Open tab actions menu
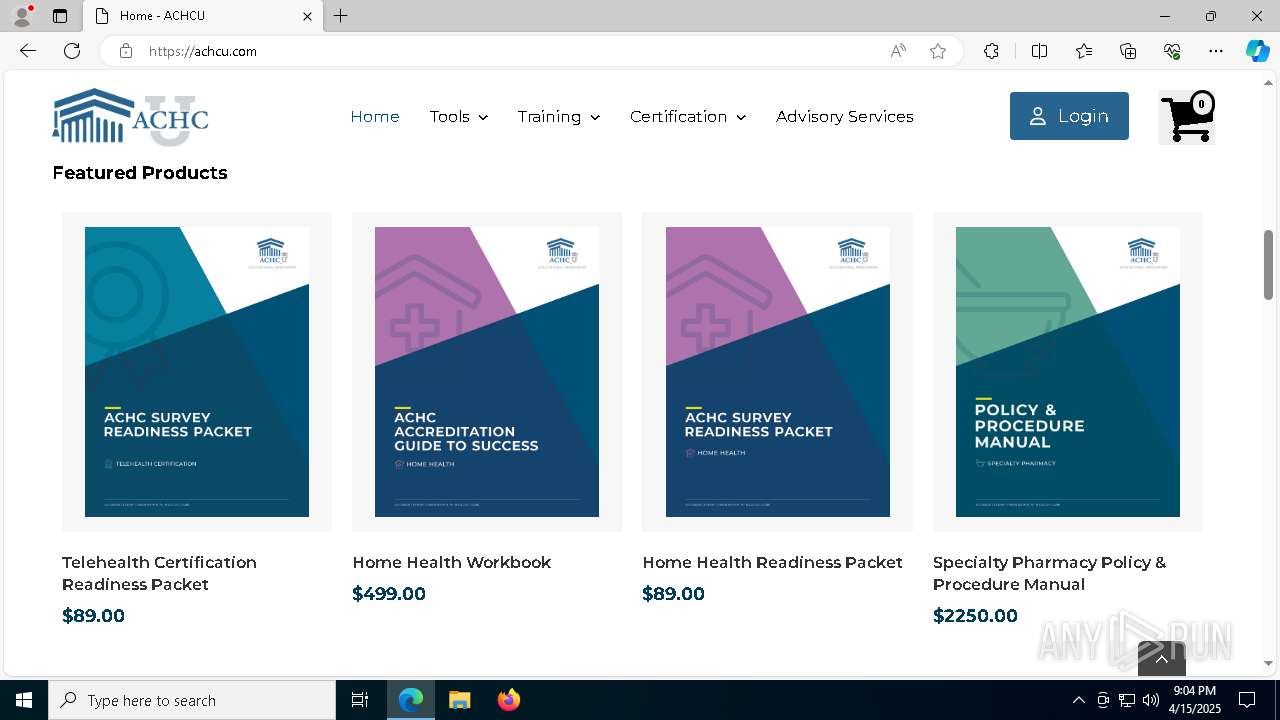 [x=60, y=16]
